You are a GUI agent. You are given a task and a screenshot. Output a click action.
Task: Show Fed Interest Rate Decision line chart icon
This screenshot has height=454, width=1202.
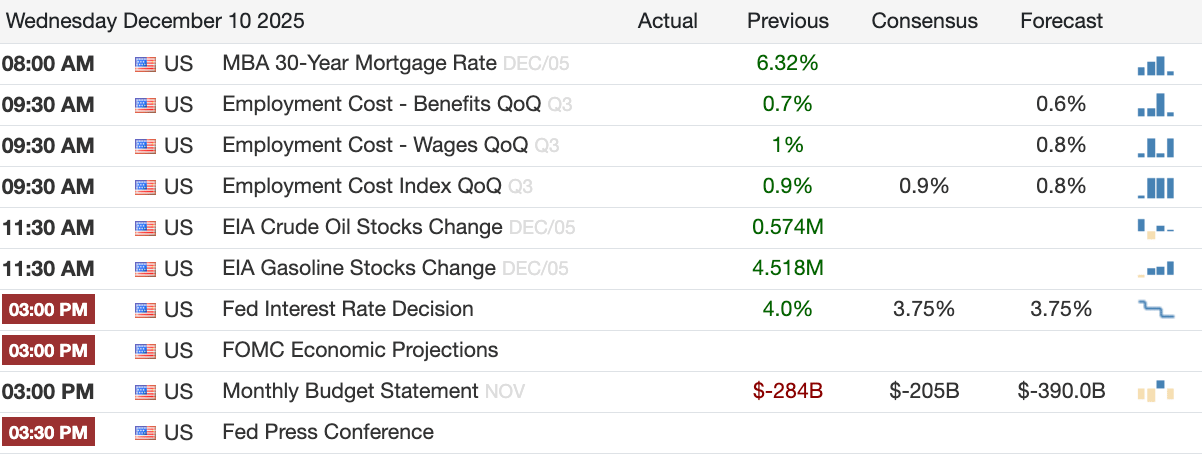pos(1155,310)
